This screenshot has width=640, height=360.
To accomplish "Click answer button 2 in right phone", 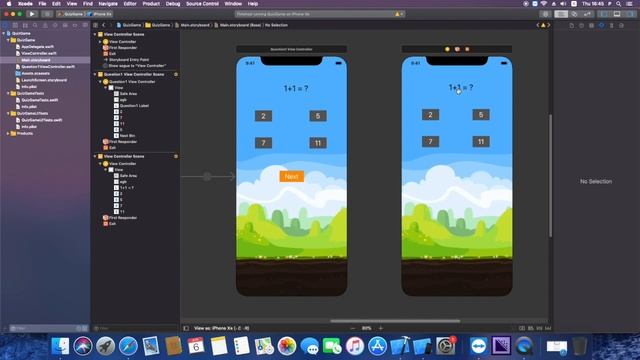I will [x=430, y=115].
